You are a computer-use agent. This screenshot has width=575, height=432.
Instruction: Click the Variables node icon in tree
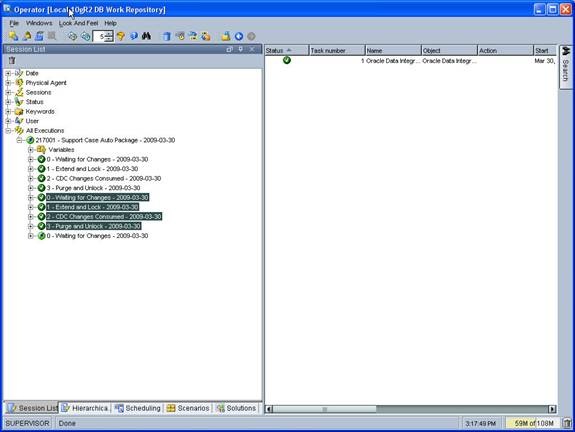click(41, 150)
